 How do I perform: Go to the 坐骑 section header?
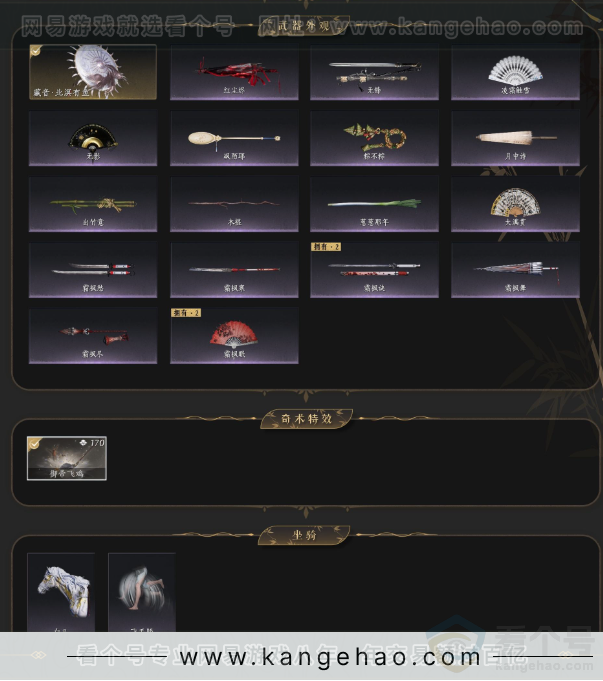coord(304,535)
